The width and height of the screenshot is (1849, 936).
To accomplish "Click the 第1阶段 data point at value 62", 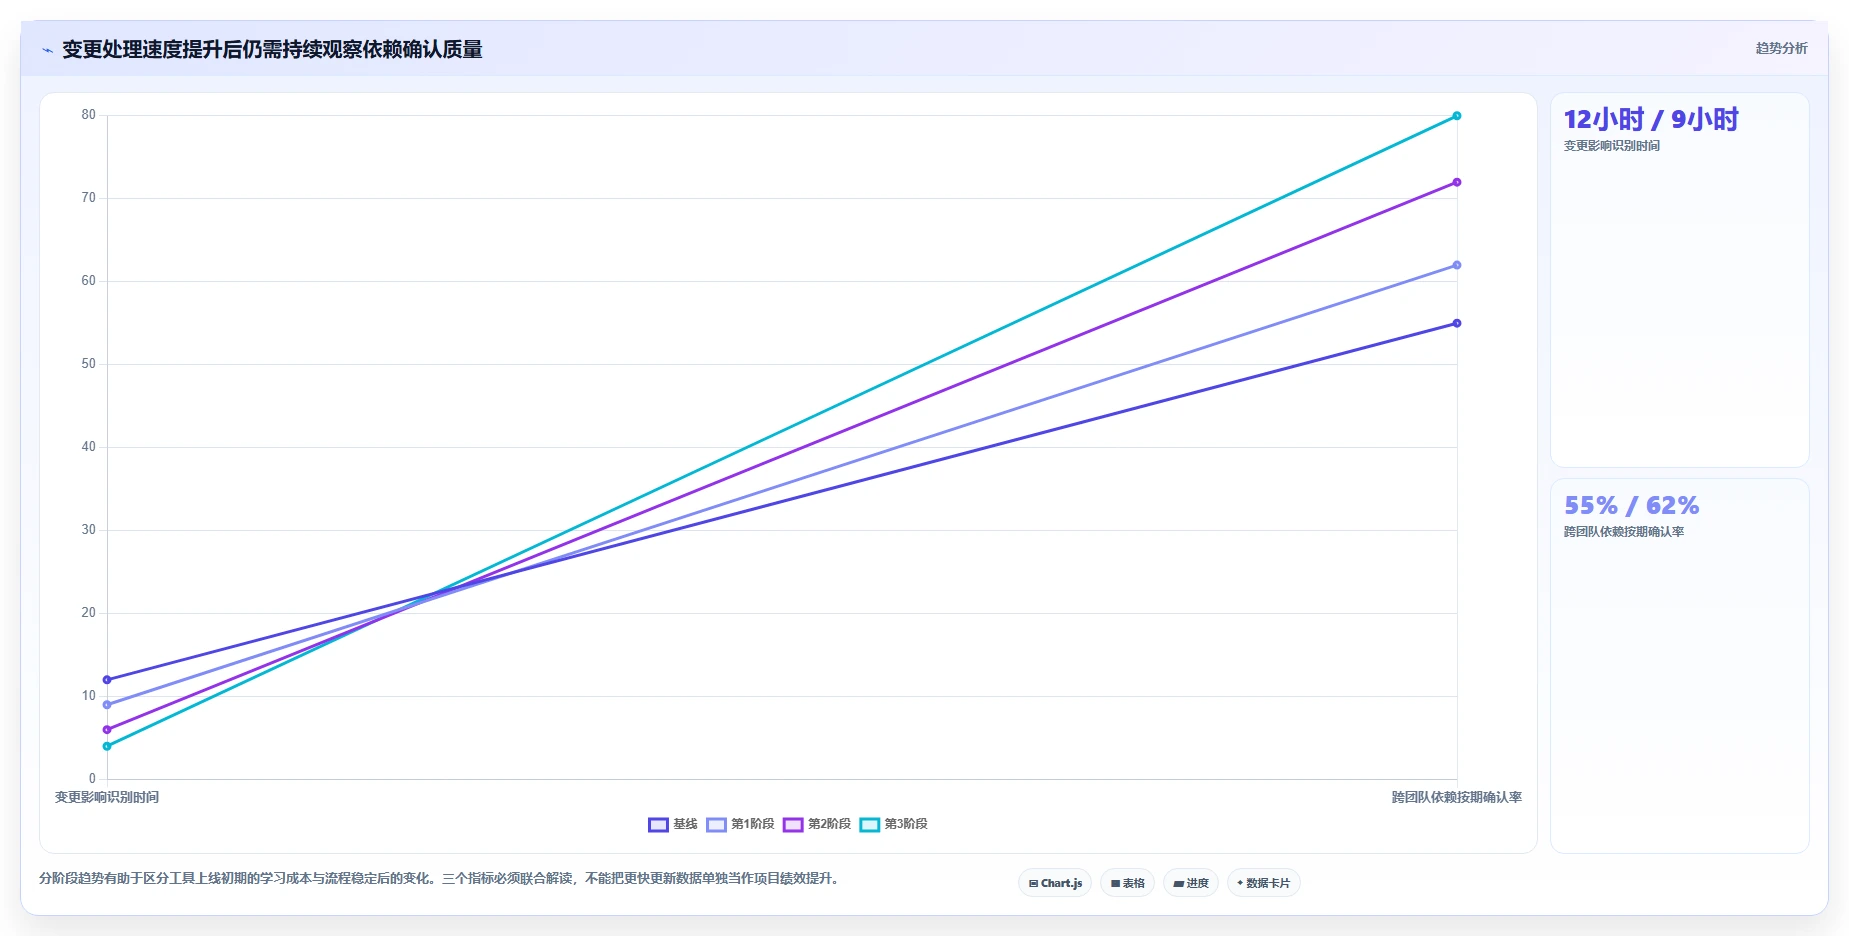I will 1457,265.
